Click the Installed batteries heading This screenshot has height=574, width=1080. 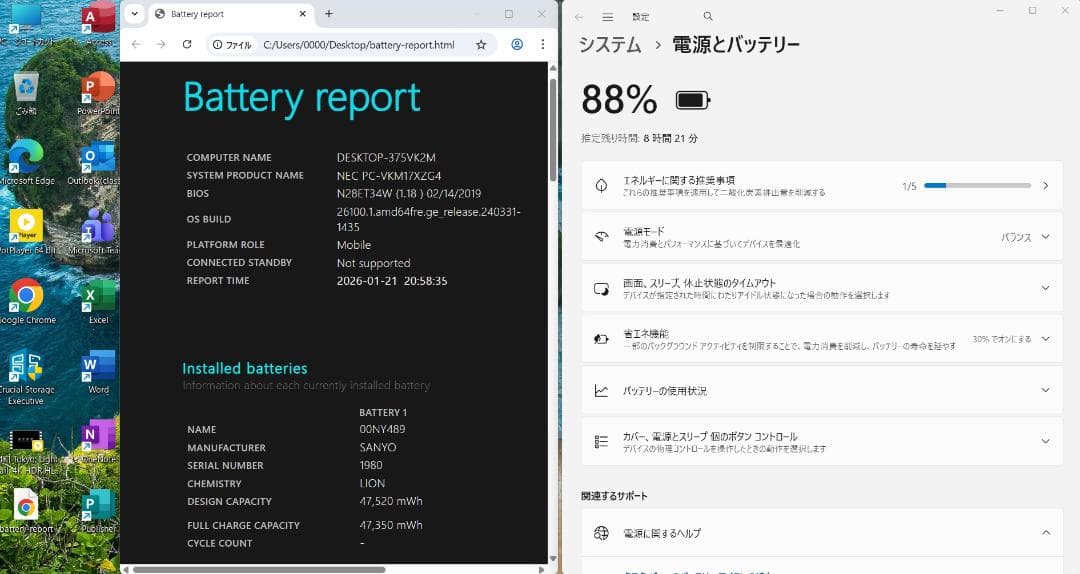(245, 369)
